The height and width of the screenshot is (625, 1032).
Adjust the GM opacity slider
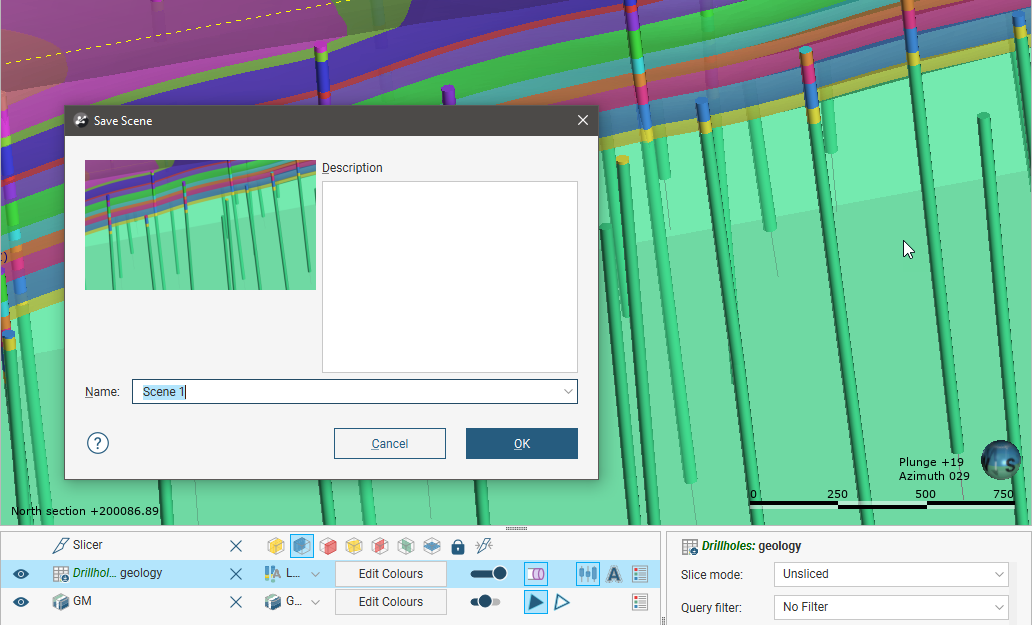(x=486, y=602)
